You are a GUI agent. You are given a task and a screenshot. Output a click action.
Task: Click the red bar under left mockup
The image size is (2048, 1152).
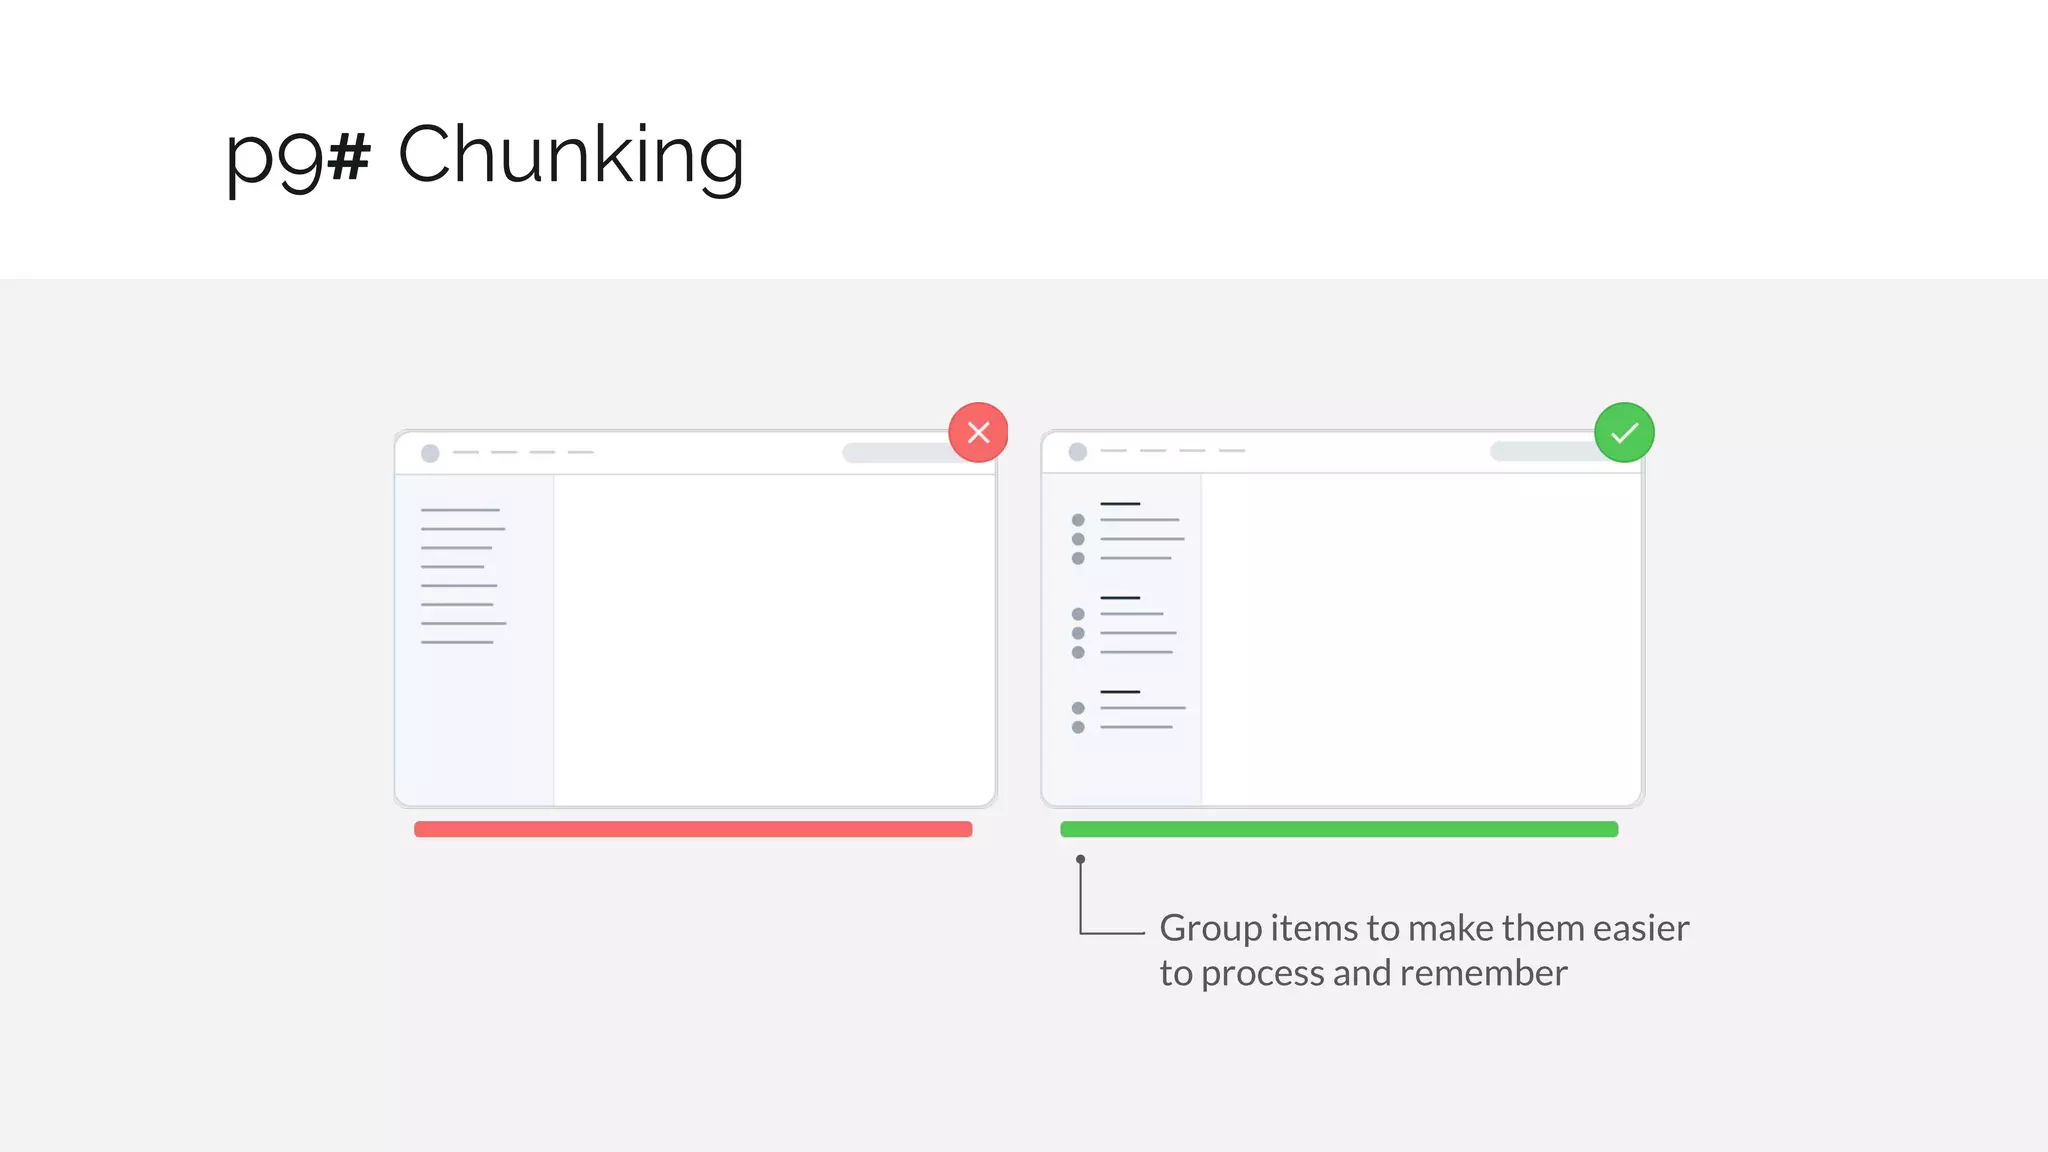693,829
